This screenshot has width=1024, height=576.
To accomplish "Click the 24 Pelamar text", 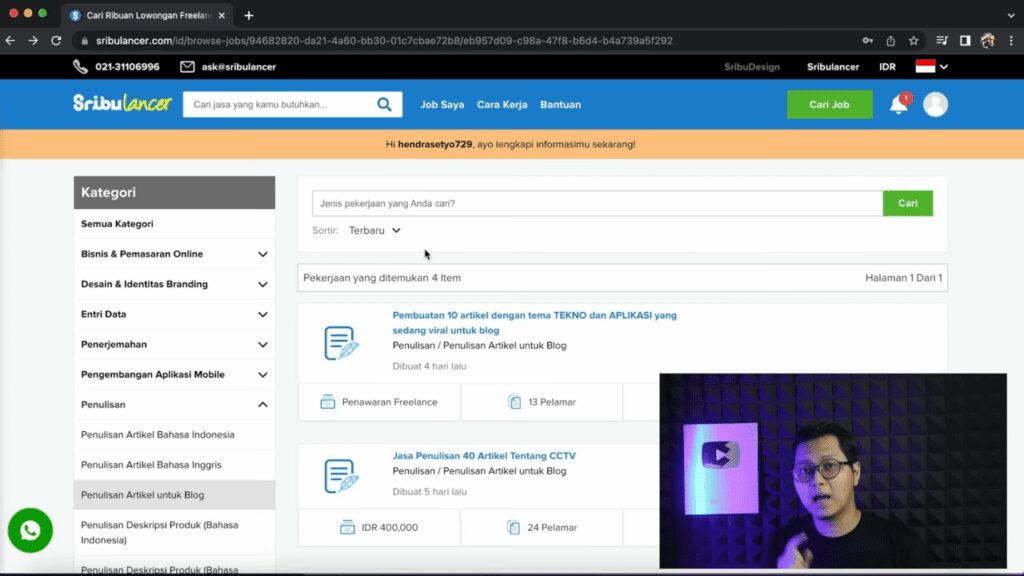I will tap(552, 527).
